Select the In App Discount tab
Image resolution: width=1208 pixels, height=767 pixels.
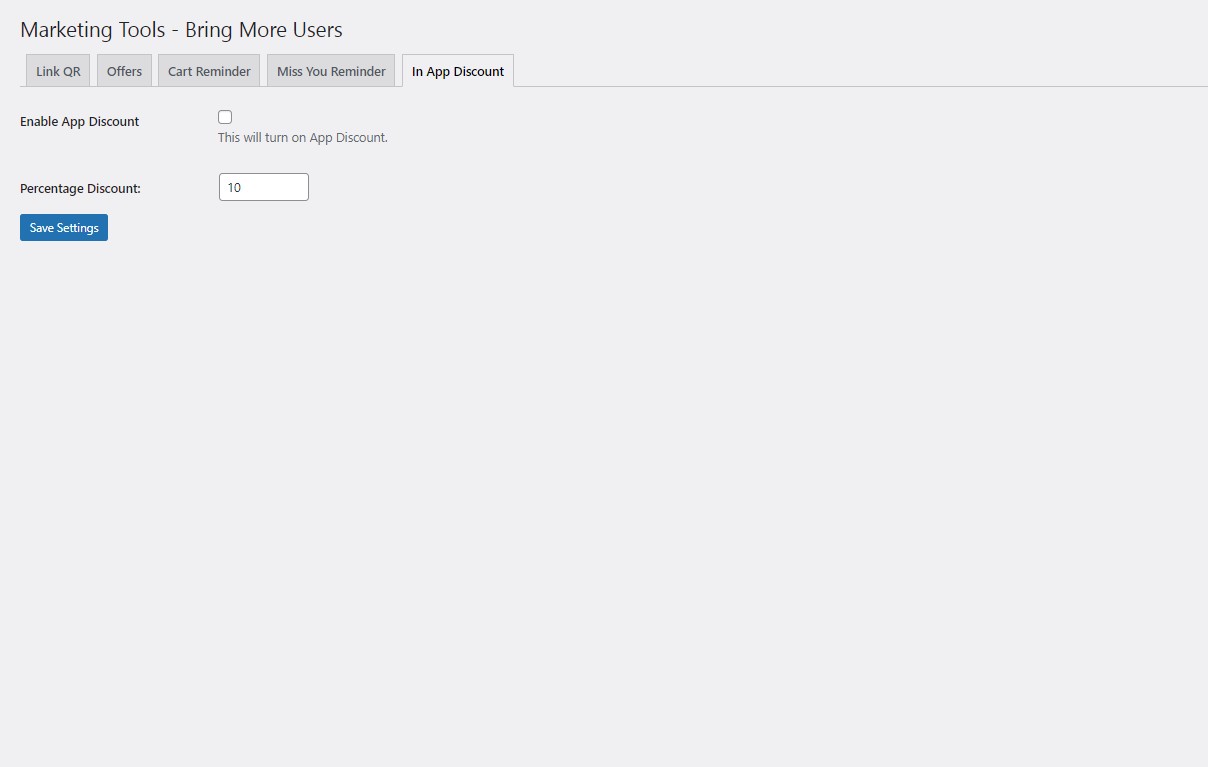click(x=458, y=71)
